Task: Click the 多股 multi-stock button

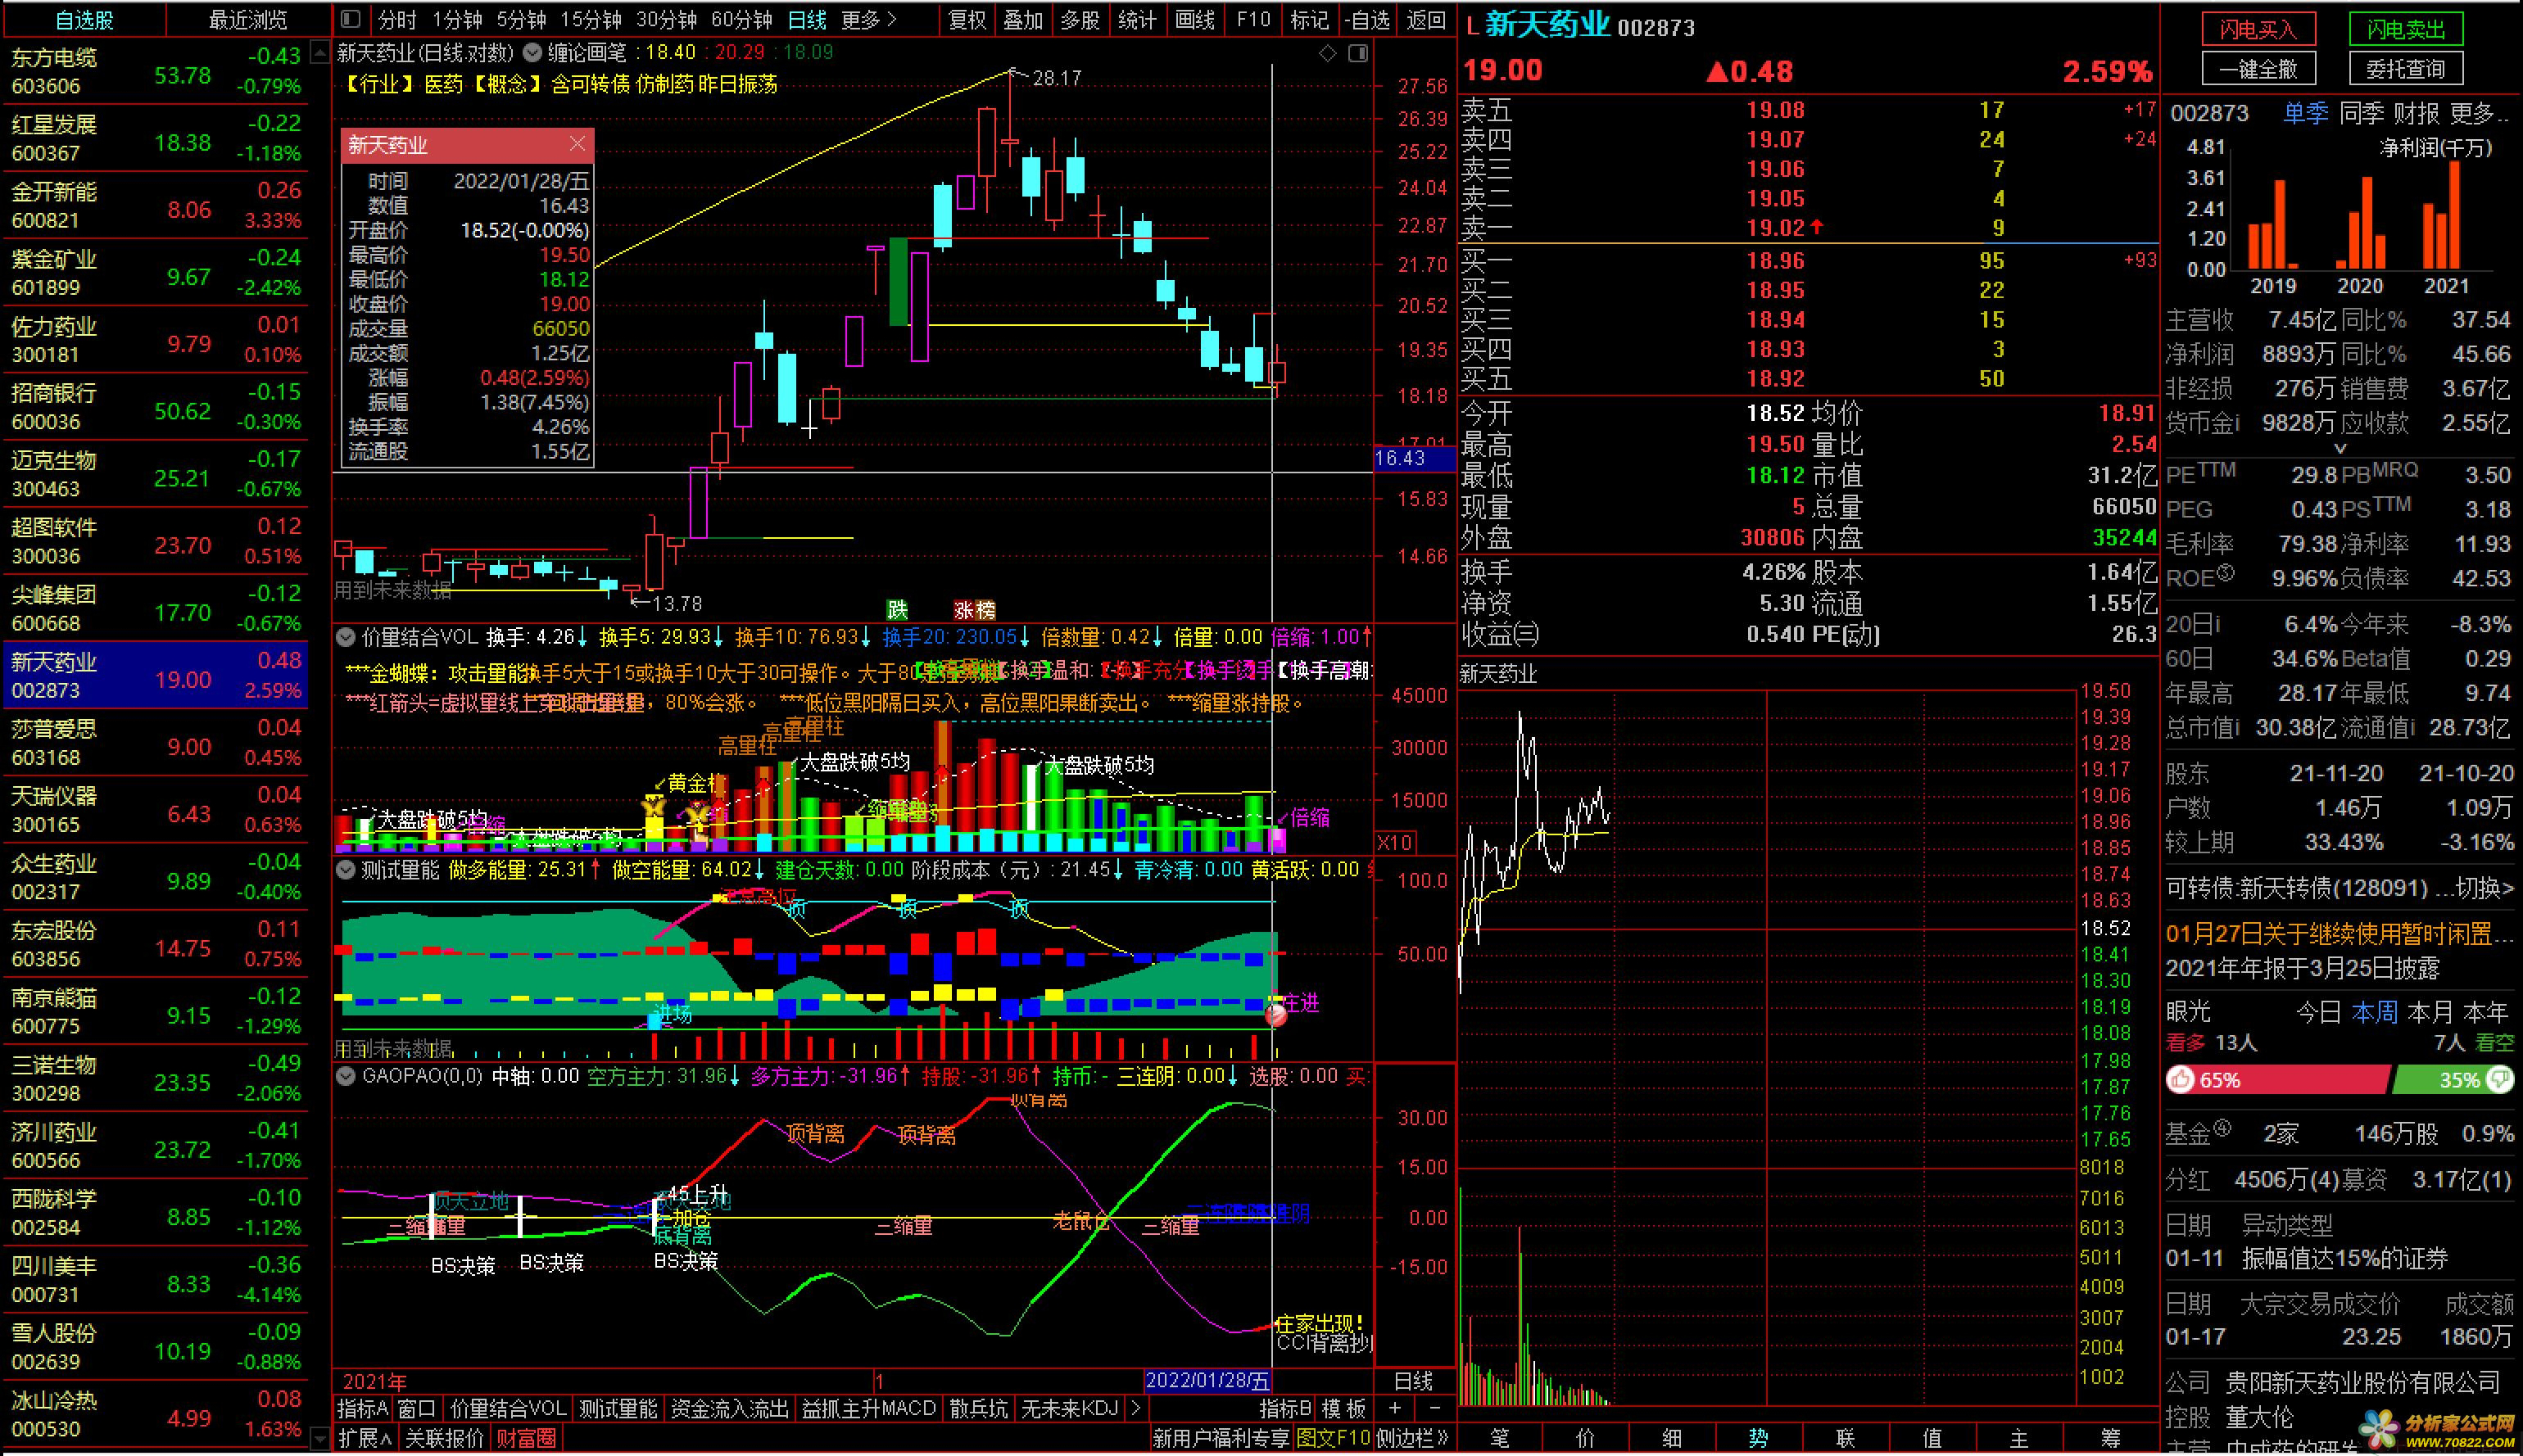Action: coord(1080,20)
